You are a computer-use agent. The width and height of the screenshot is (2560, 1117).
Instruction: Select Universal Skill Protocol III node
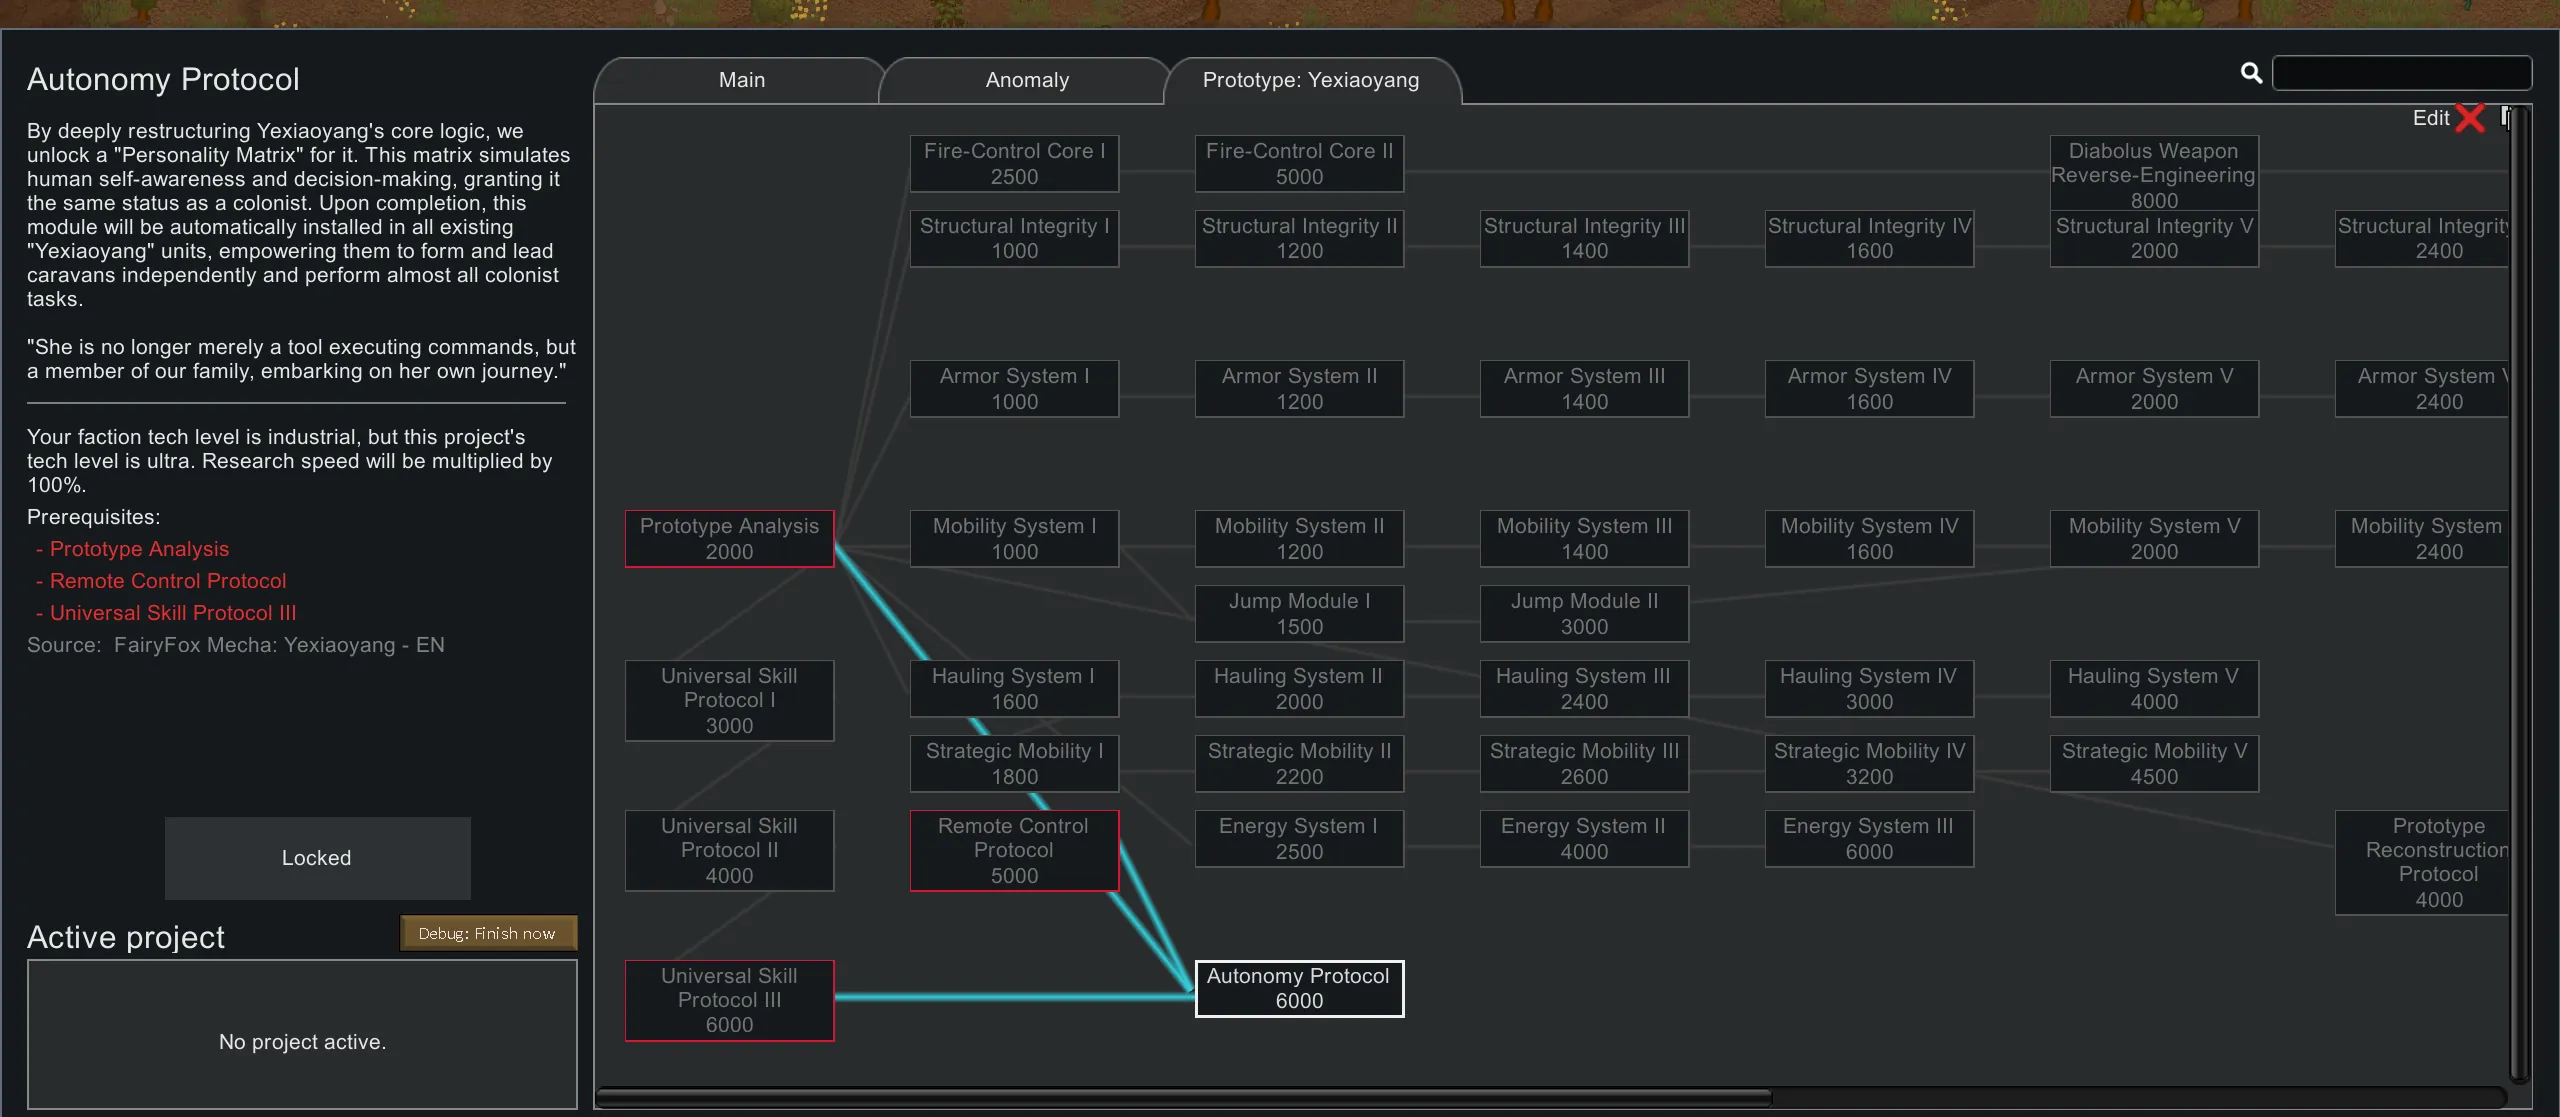pyautogui.click(x=729, y=1000)
